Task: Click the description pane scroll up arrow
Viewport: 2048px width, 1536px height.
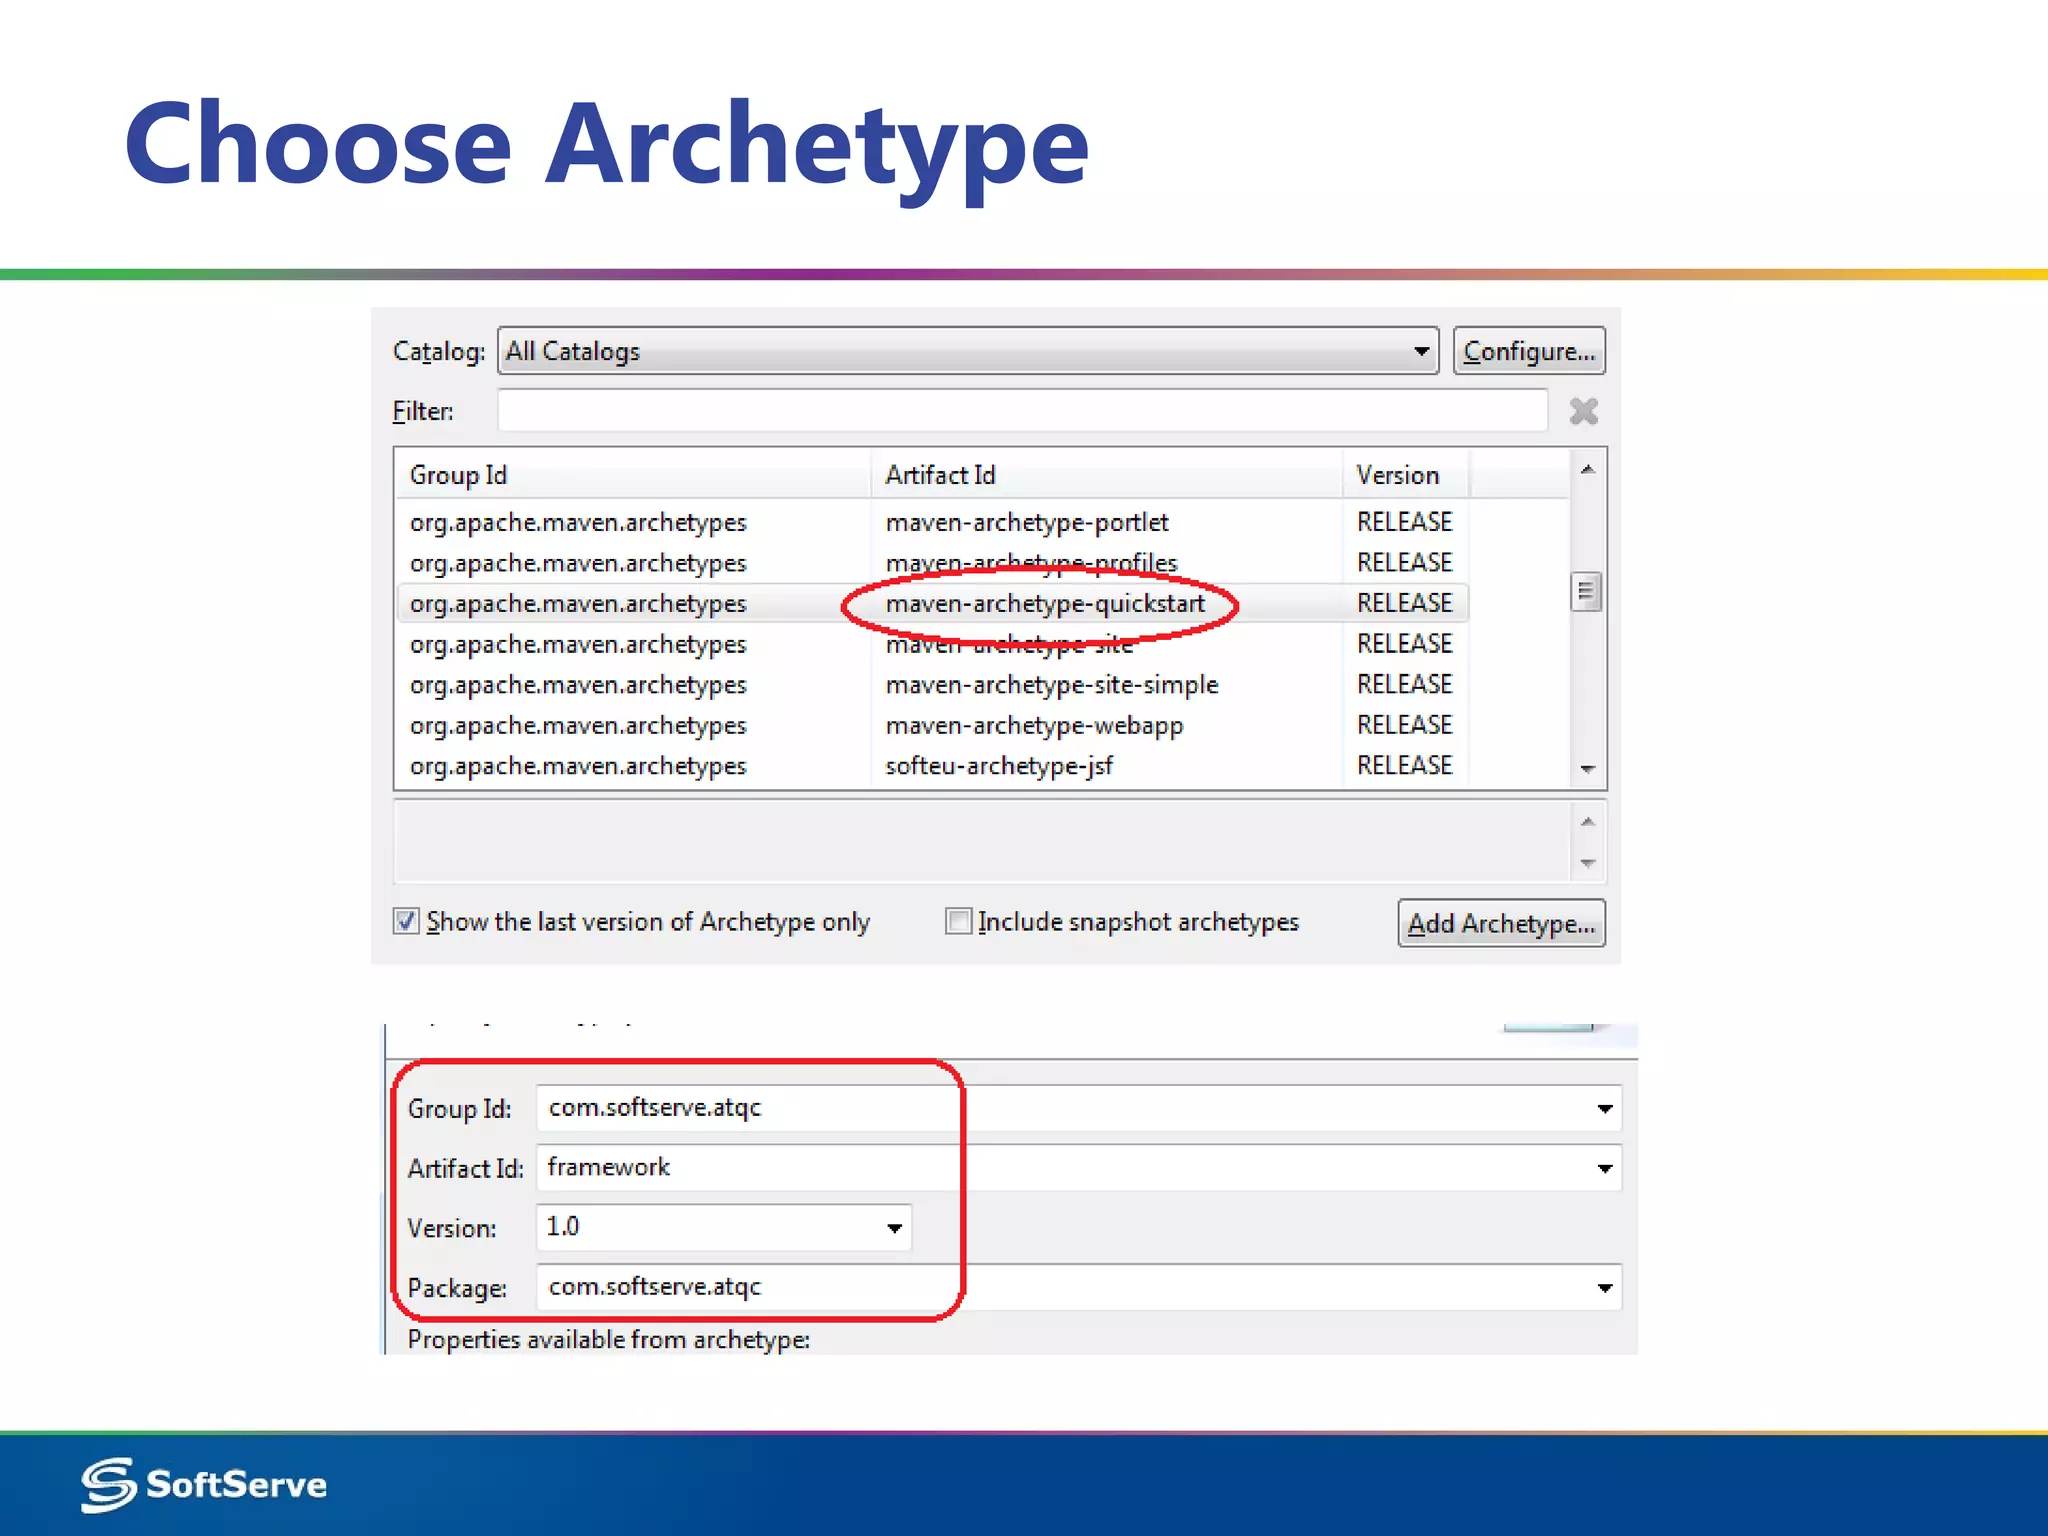Action: [x=1587, y=822]
